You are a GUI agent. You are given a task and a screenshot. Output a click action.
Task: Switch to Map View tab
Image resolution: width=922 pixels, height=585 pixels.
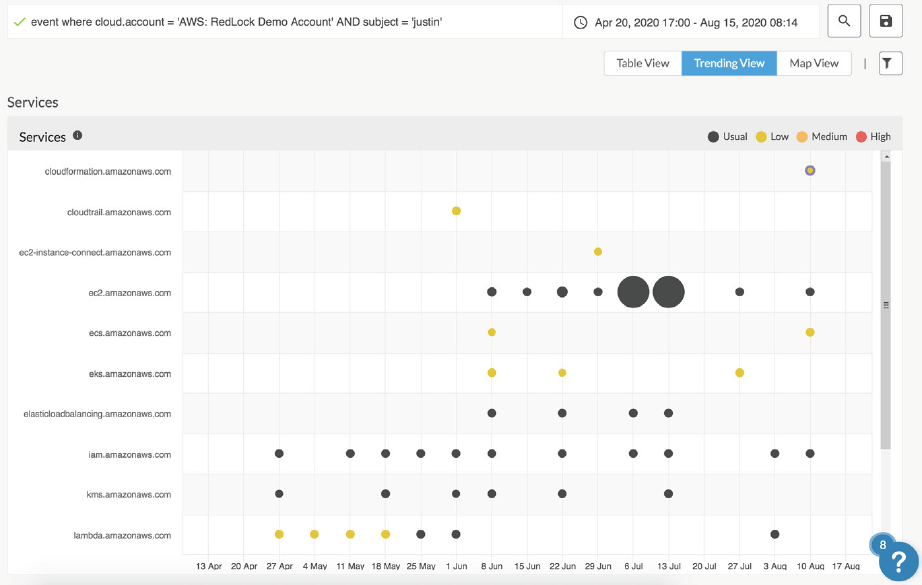[814, 63]
